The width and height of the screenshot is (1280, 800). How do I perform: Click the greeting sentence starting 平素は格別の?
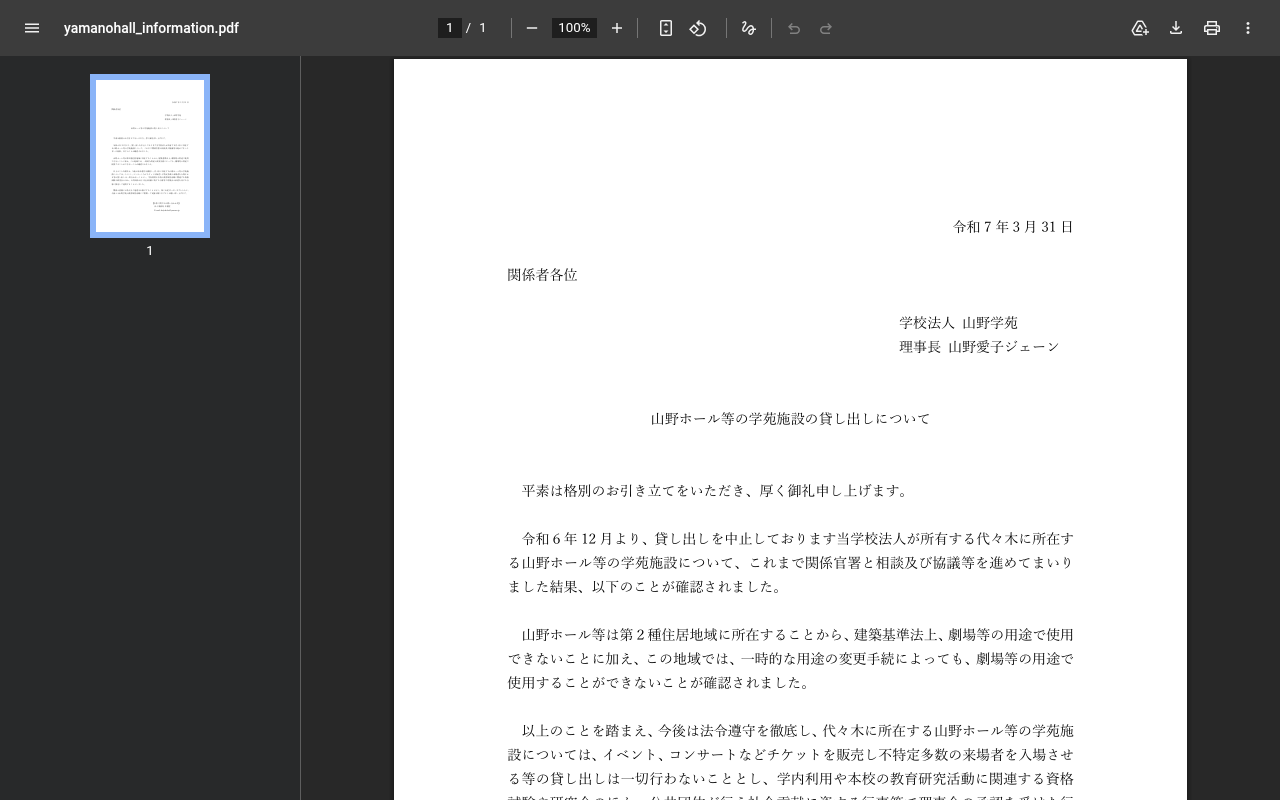point(715,491)
